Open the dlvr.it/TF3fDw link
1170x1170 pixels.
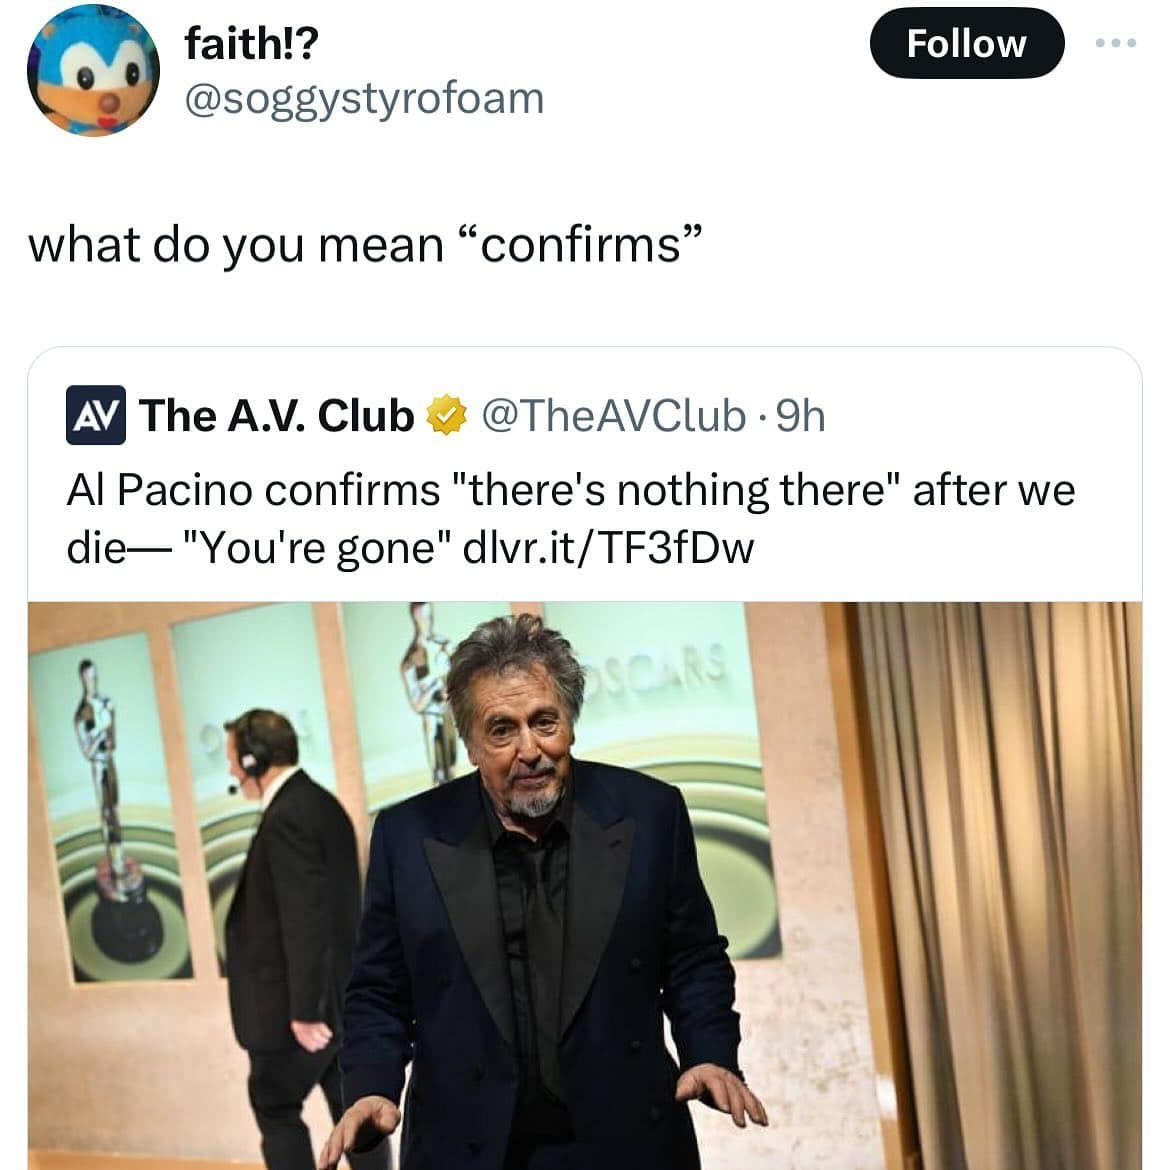[608, 548]
